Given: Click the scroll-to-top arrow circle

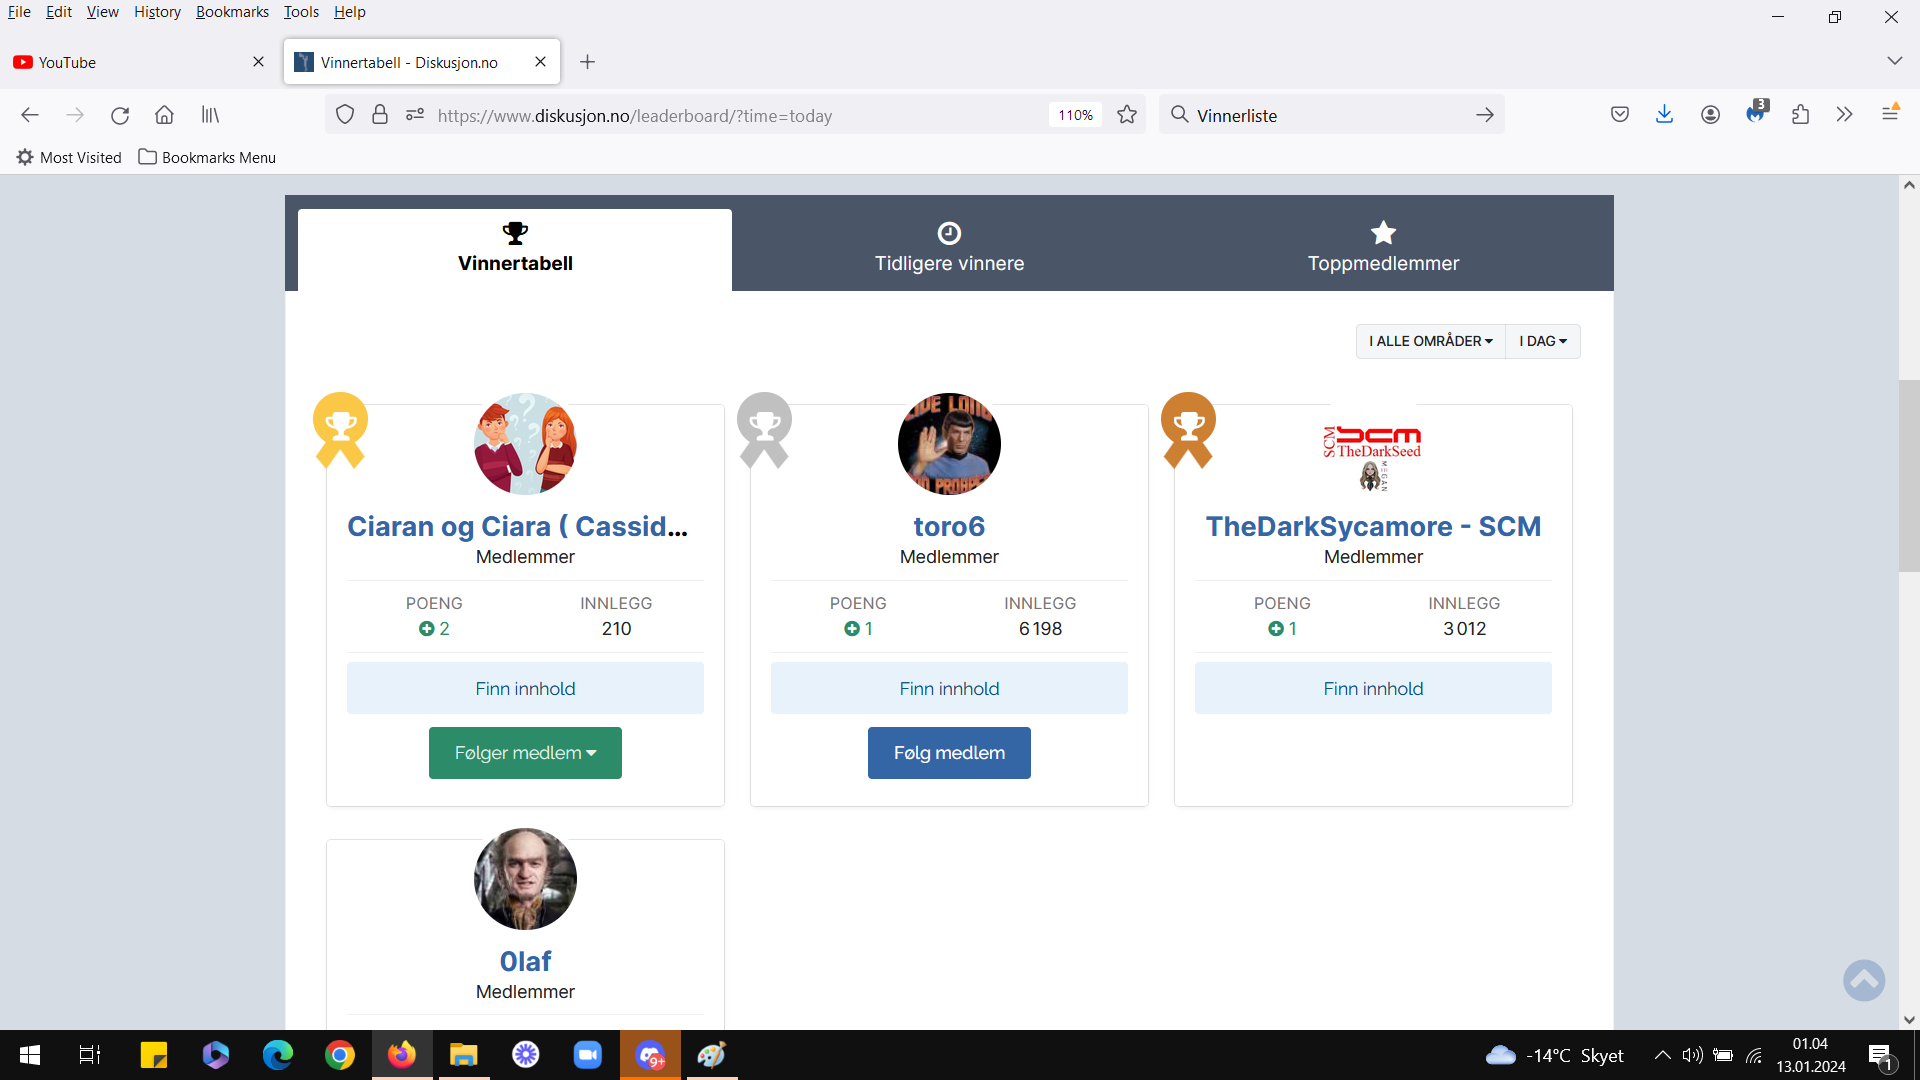Looking at the screenshot, I should click(1864, 980).
